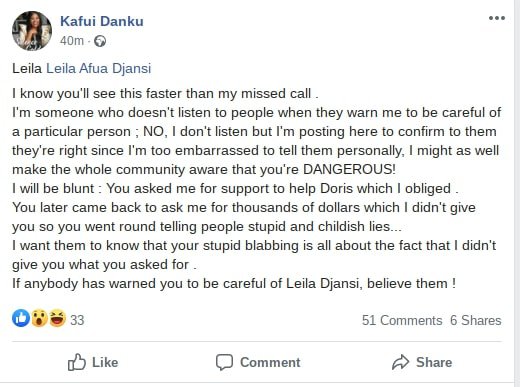Click the Share button label

pos(434,362)
